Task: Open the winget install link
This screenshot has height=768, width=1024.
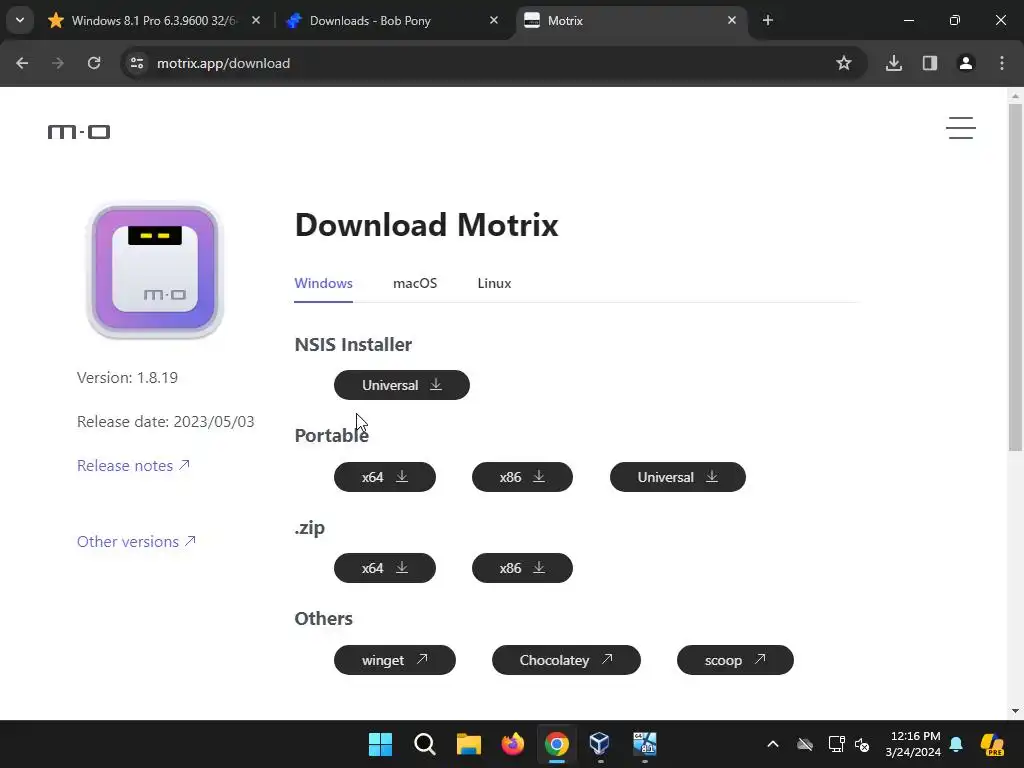Action: (394, 660)
